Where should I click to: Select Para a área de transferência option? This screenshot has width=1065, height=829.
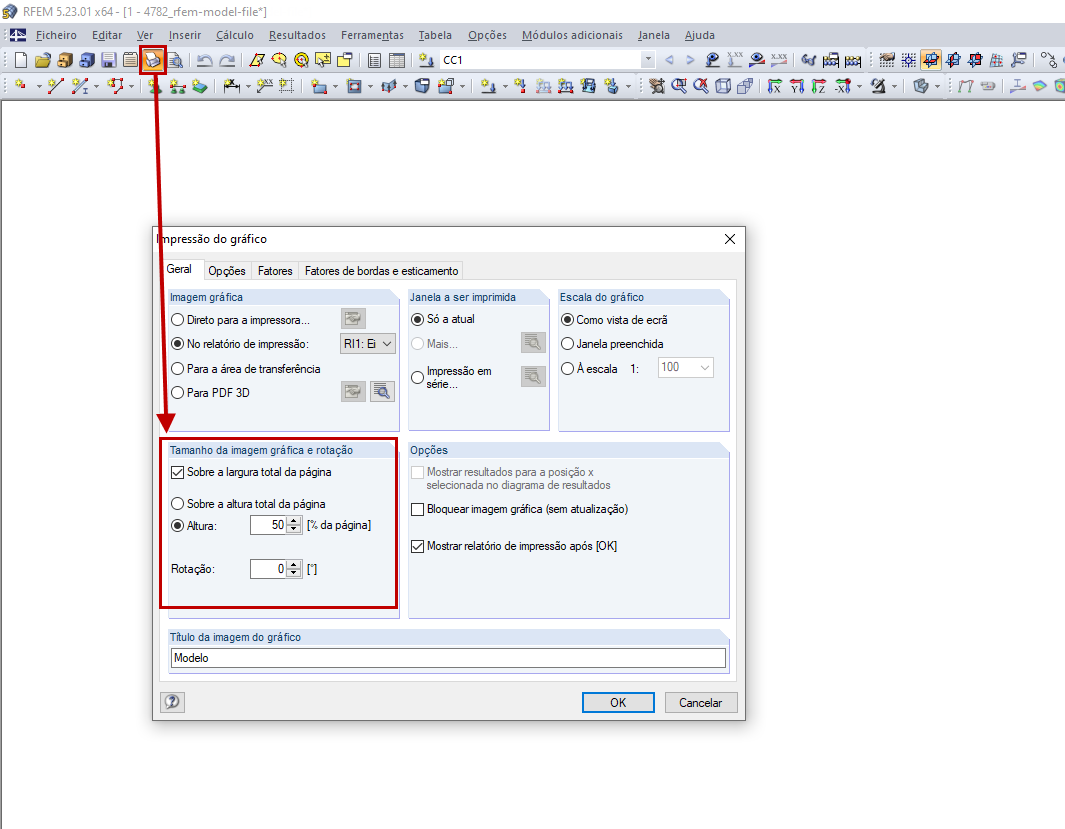177,369
